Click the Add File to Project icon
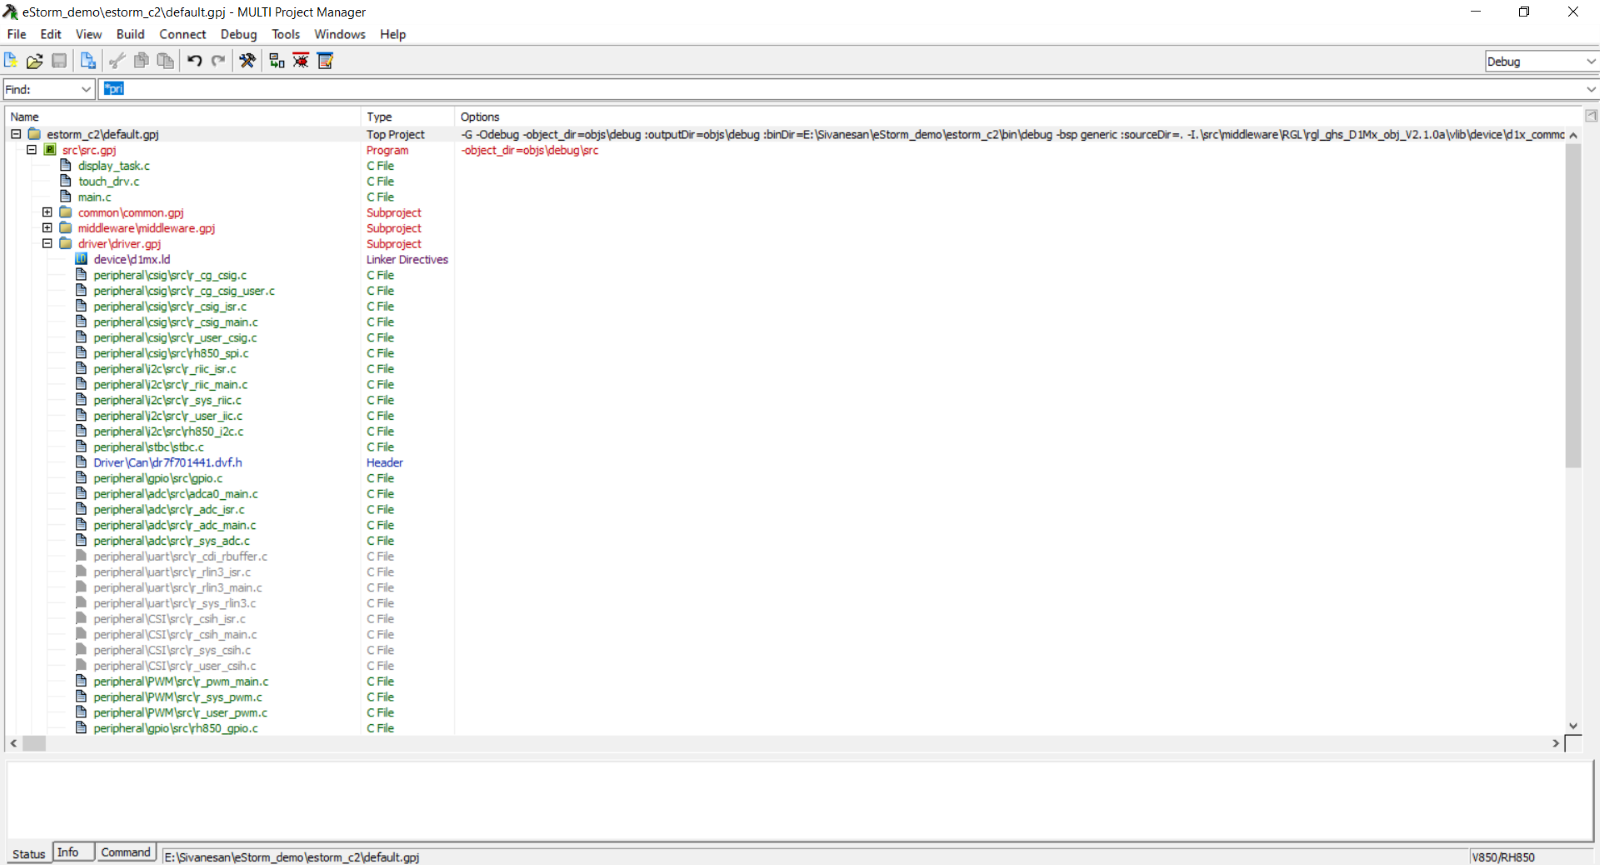 tap(88, 61)
